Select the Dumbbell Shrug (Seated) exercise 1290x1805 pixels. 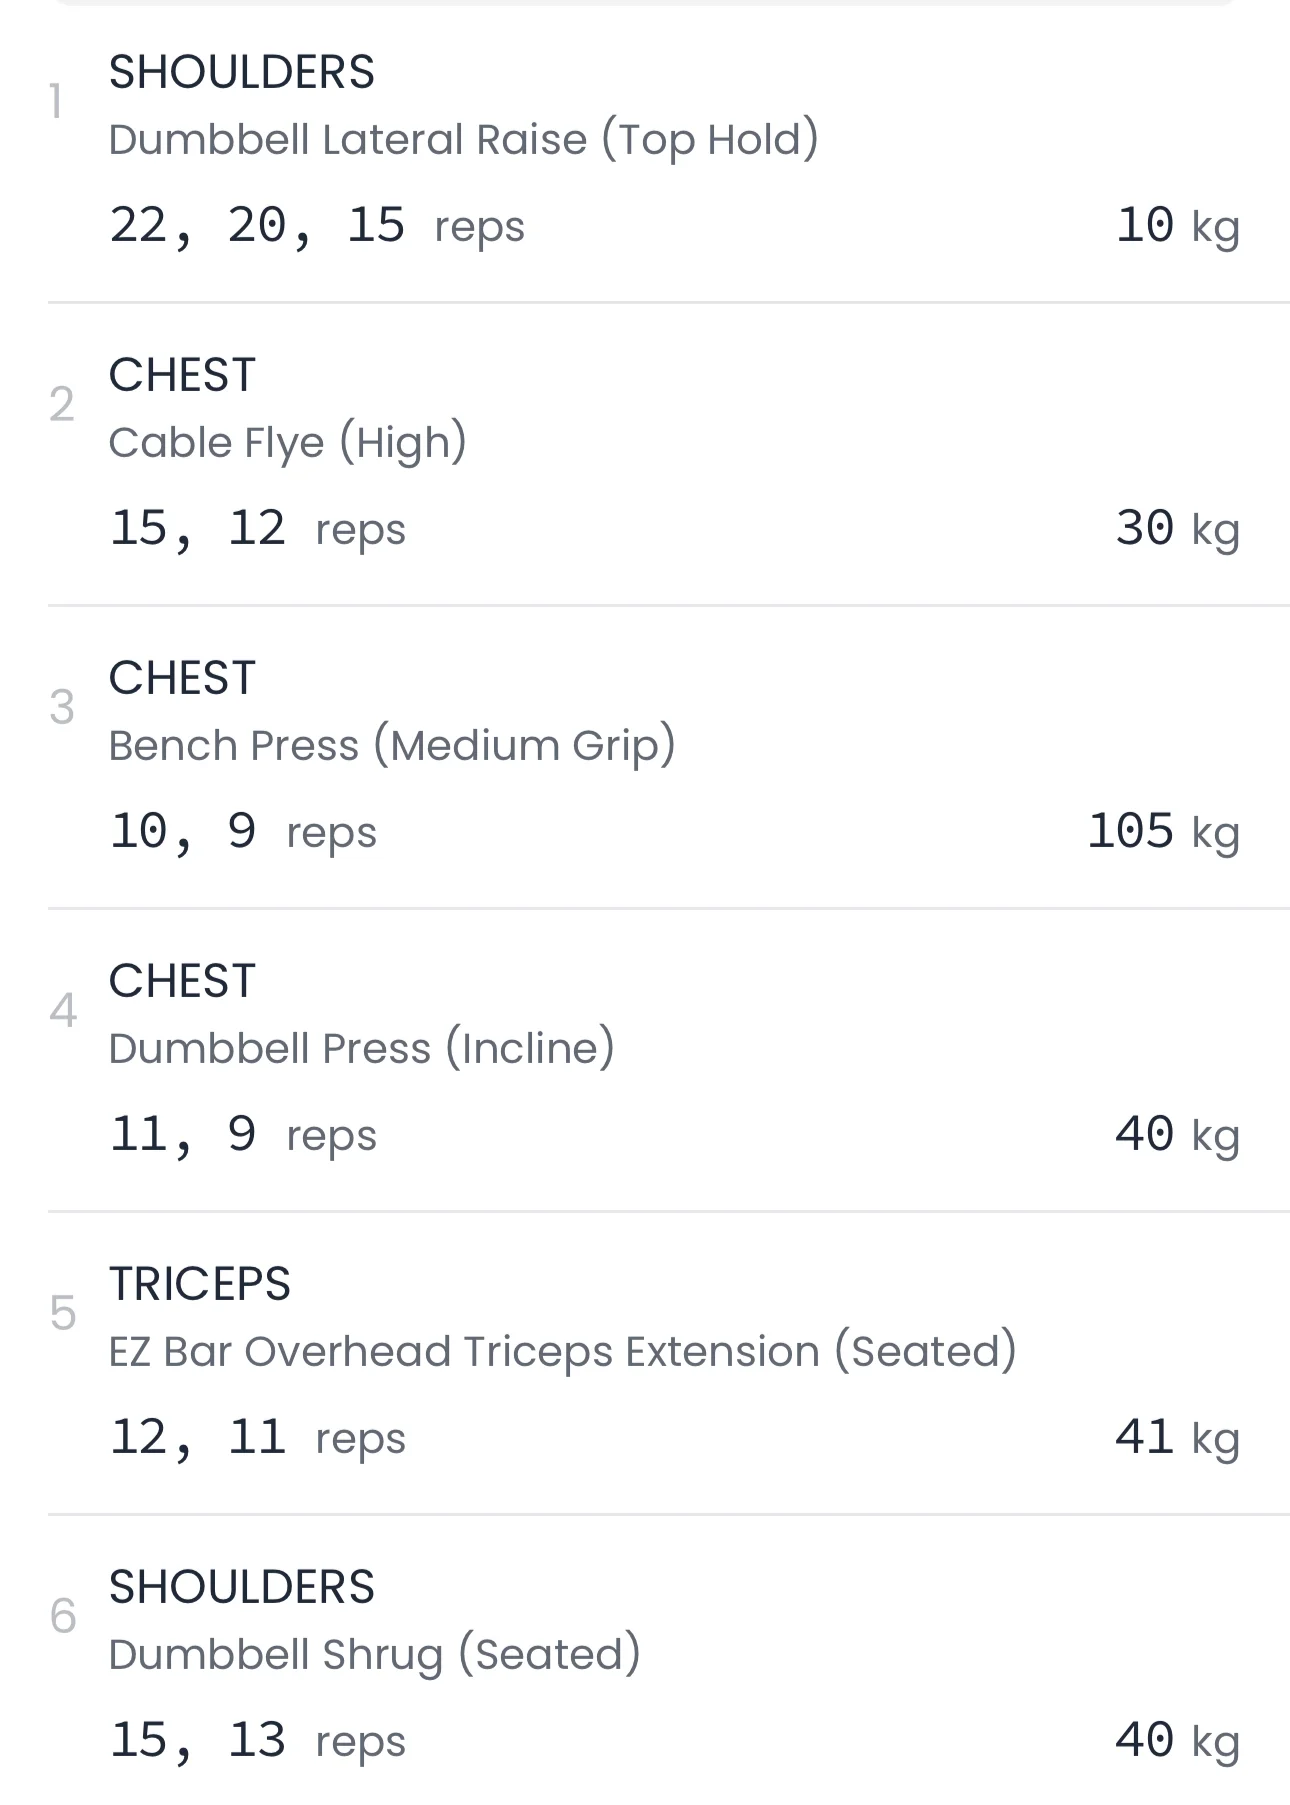[374, 1655]
